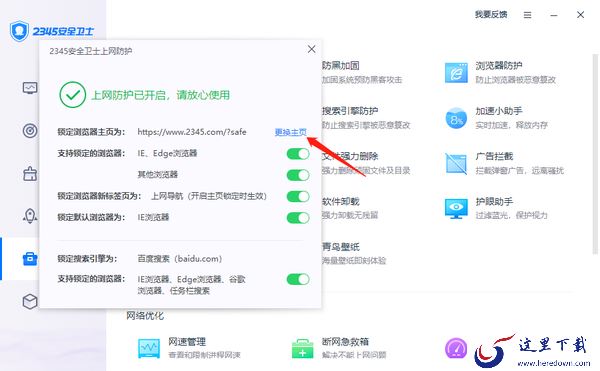Open the purple speedometer icon
600x371 pixels.
456,348
